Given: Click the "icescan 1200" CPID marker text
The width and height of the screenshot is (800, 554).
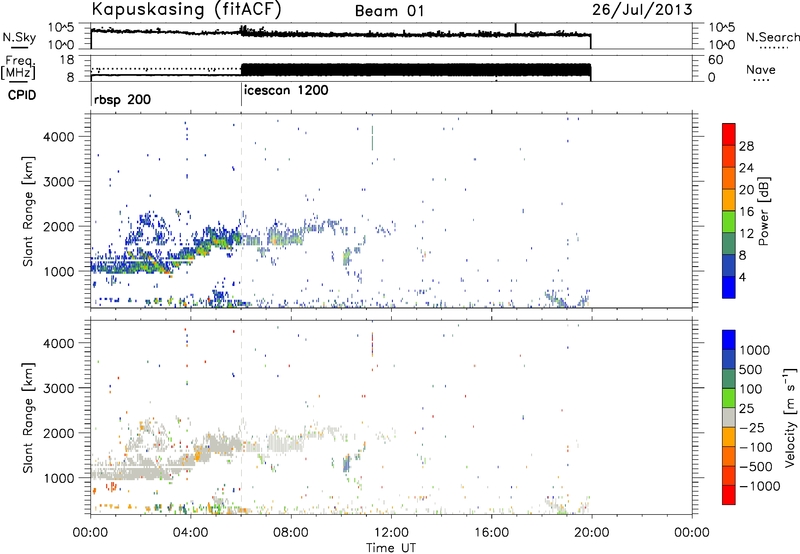Looking at the screenshot, I should coord(286,90).
